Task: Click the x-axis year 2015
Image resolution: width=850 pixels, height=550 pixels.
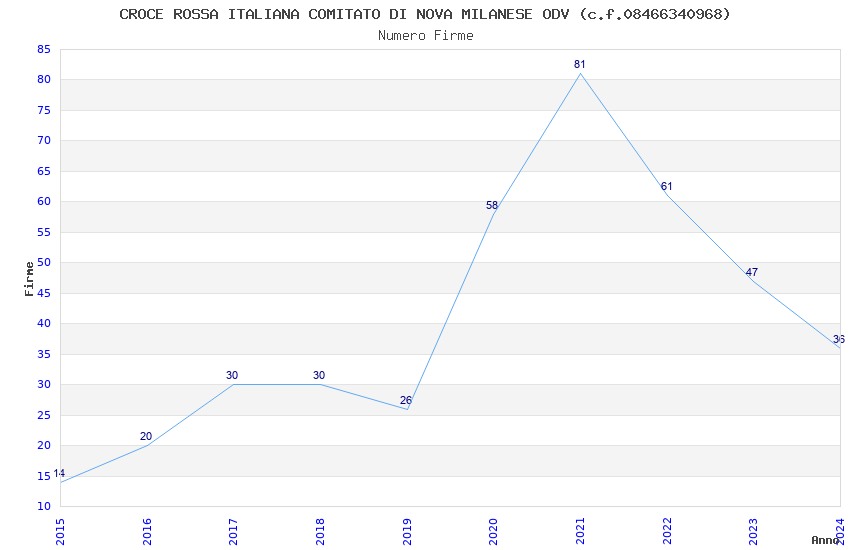Action: point(60,532)
